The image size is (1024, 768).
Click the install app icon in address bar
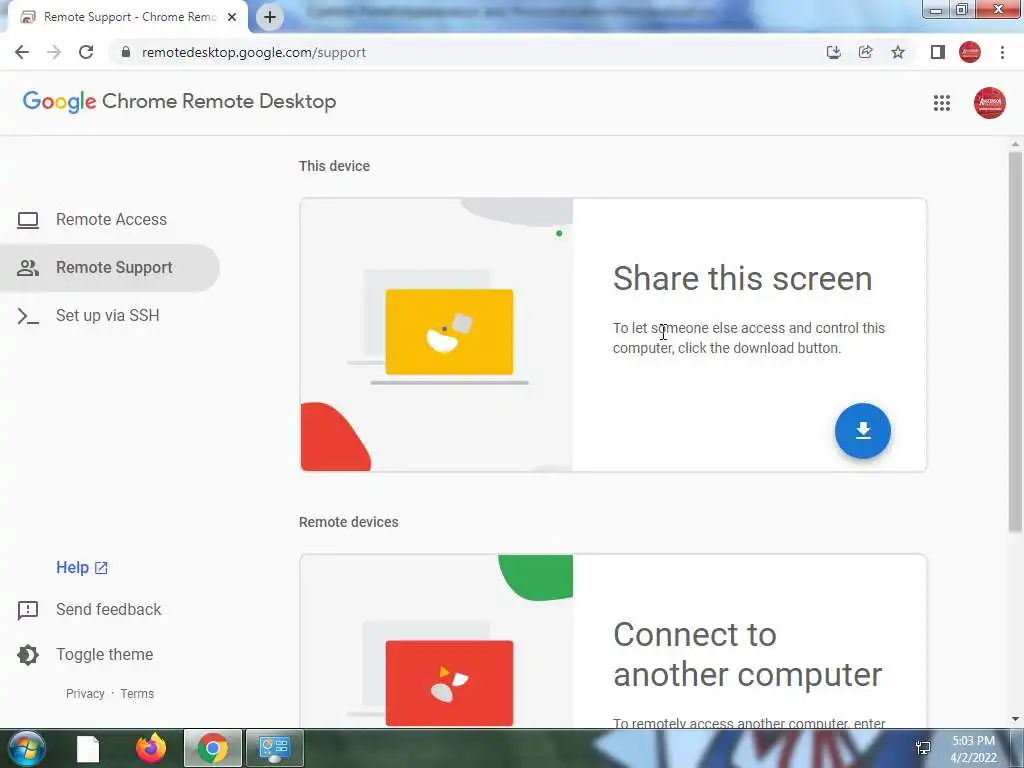833,52
